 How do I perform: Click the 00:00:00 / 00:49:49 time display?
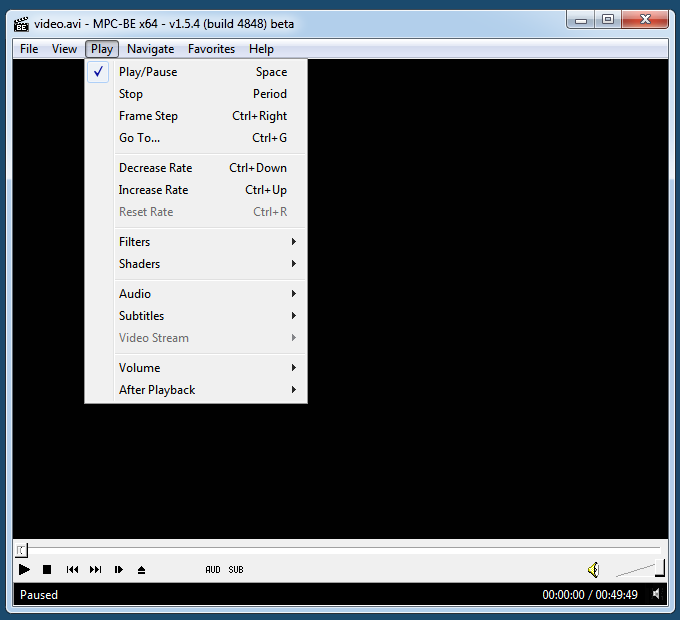(590, 594)
